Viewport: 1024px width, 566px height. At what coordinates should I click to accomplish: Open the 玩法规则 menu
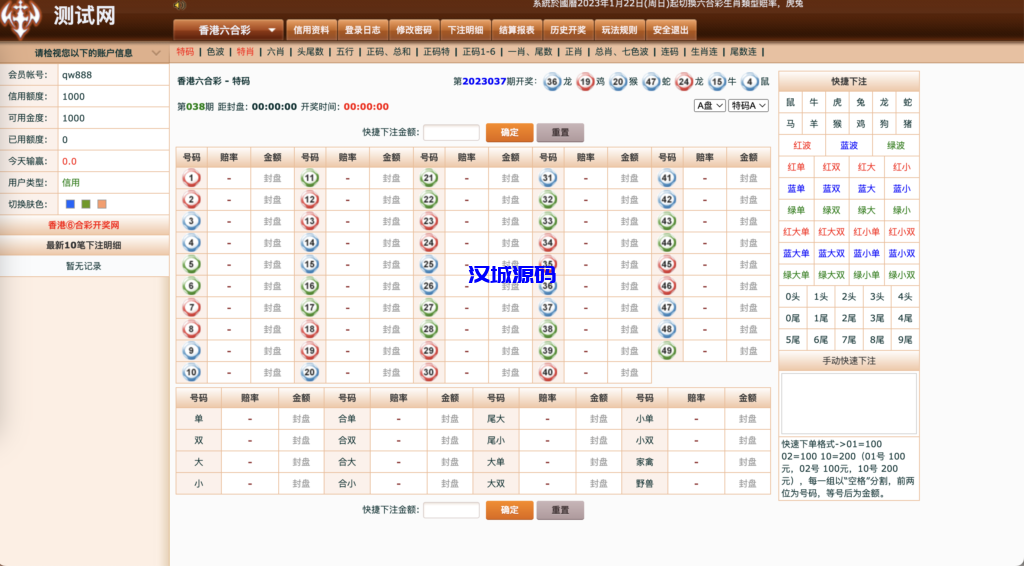point(619,30)
